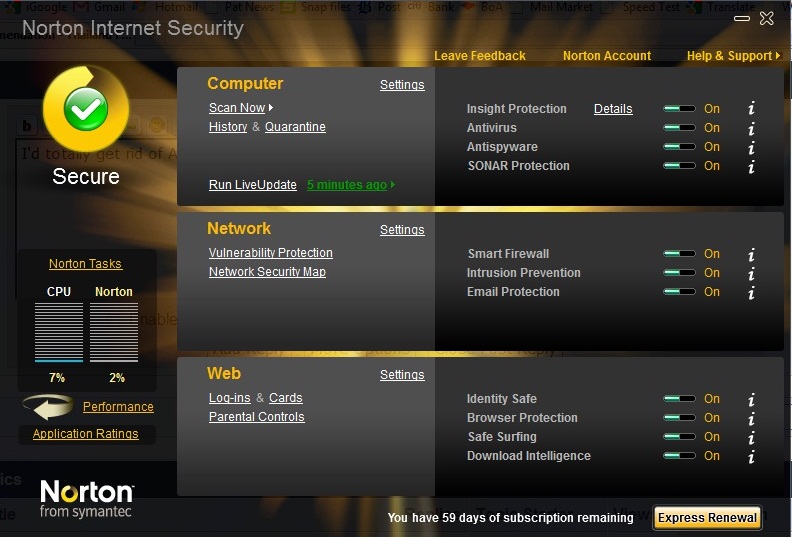Open info icon for SONAR Protection
Screen dimensions: 792x537
point(751,166)
